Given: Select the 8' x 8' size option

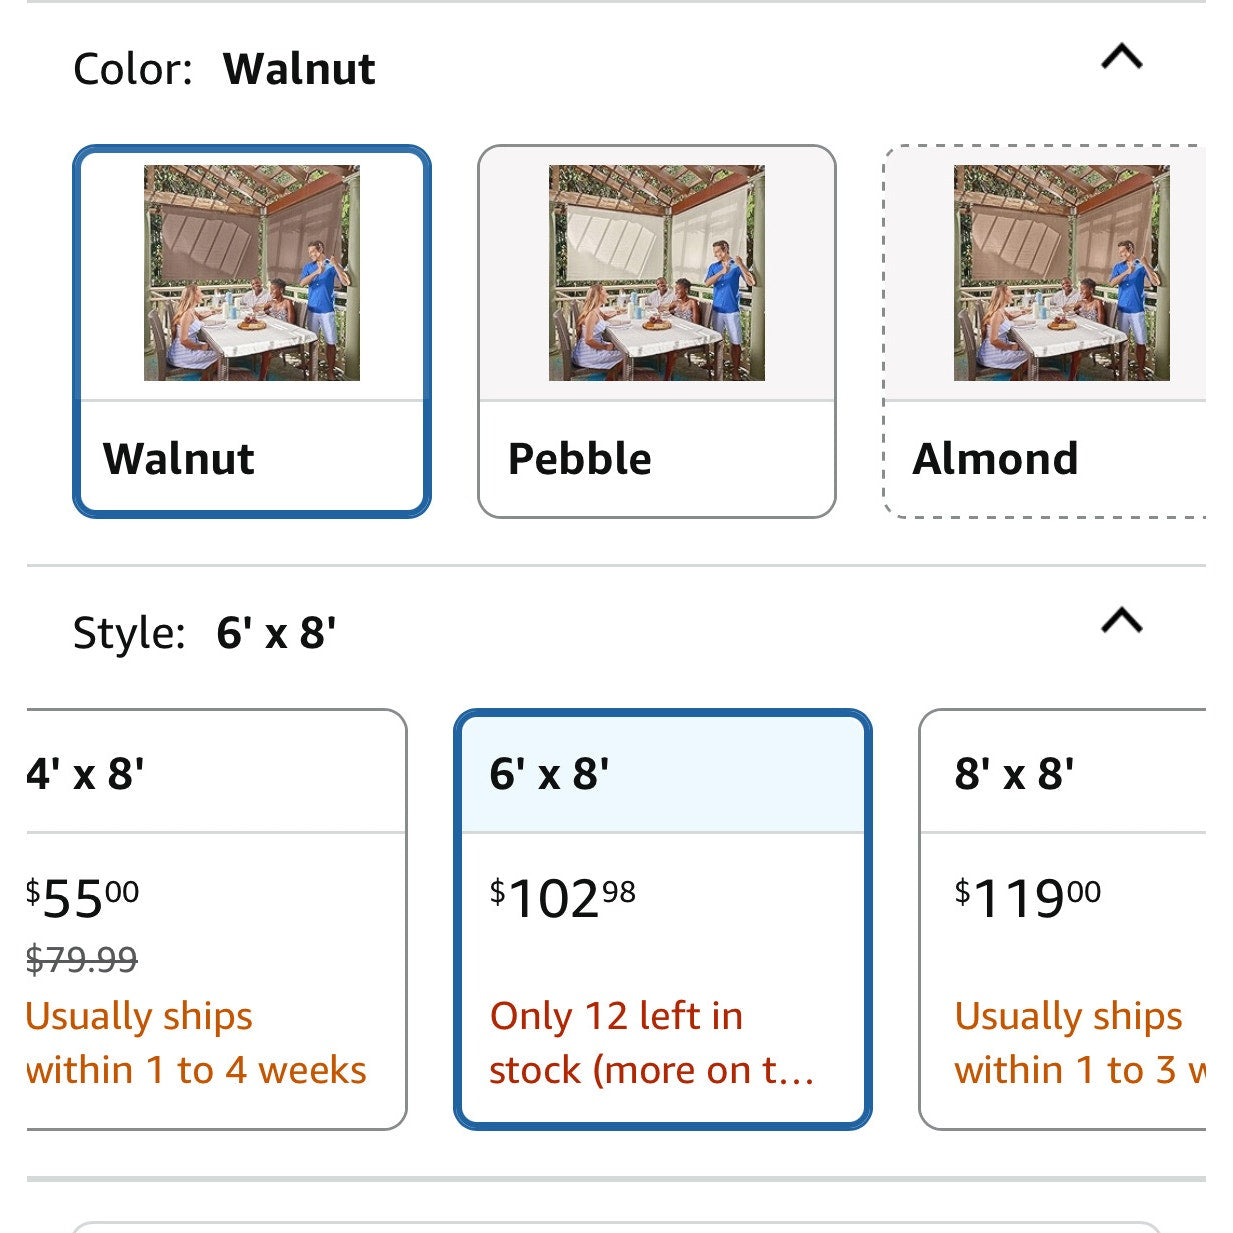Looking at the screenshot, I should point(1014,774).
